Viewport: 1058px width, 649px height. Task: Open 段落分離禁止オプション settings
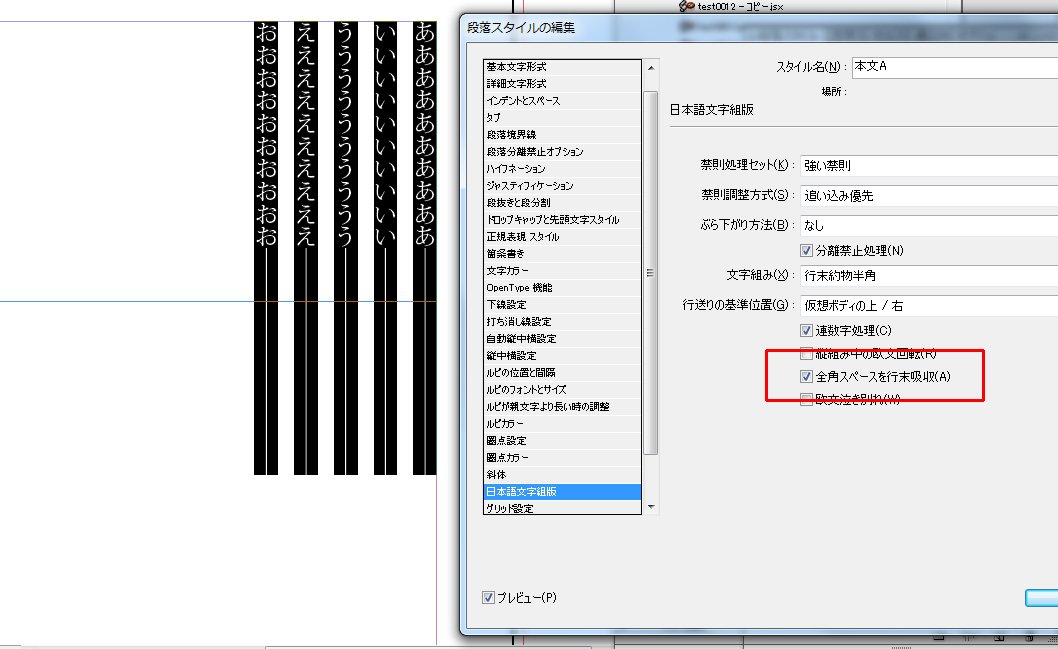(x=562, y=152)
